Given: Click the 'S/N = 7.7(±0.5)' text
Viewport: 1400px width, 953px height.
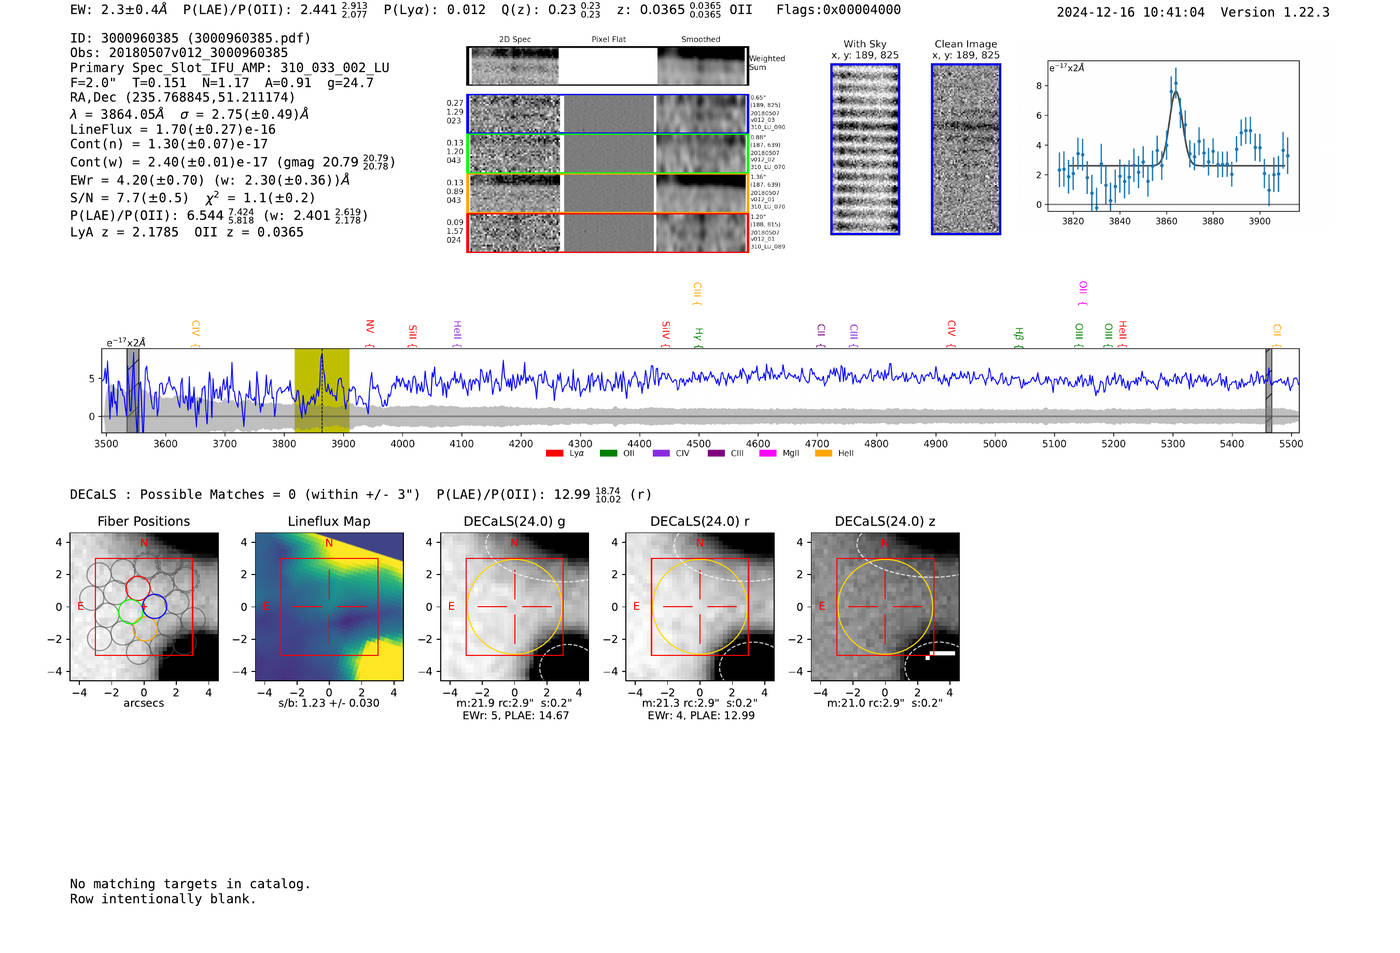Looking at the screenshot, I should (129, 198).
